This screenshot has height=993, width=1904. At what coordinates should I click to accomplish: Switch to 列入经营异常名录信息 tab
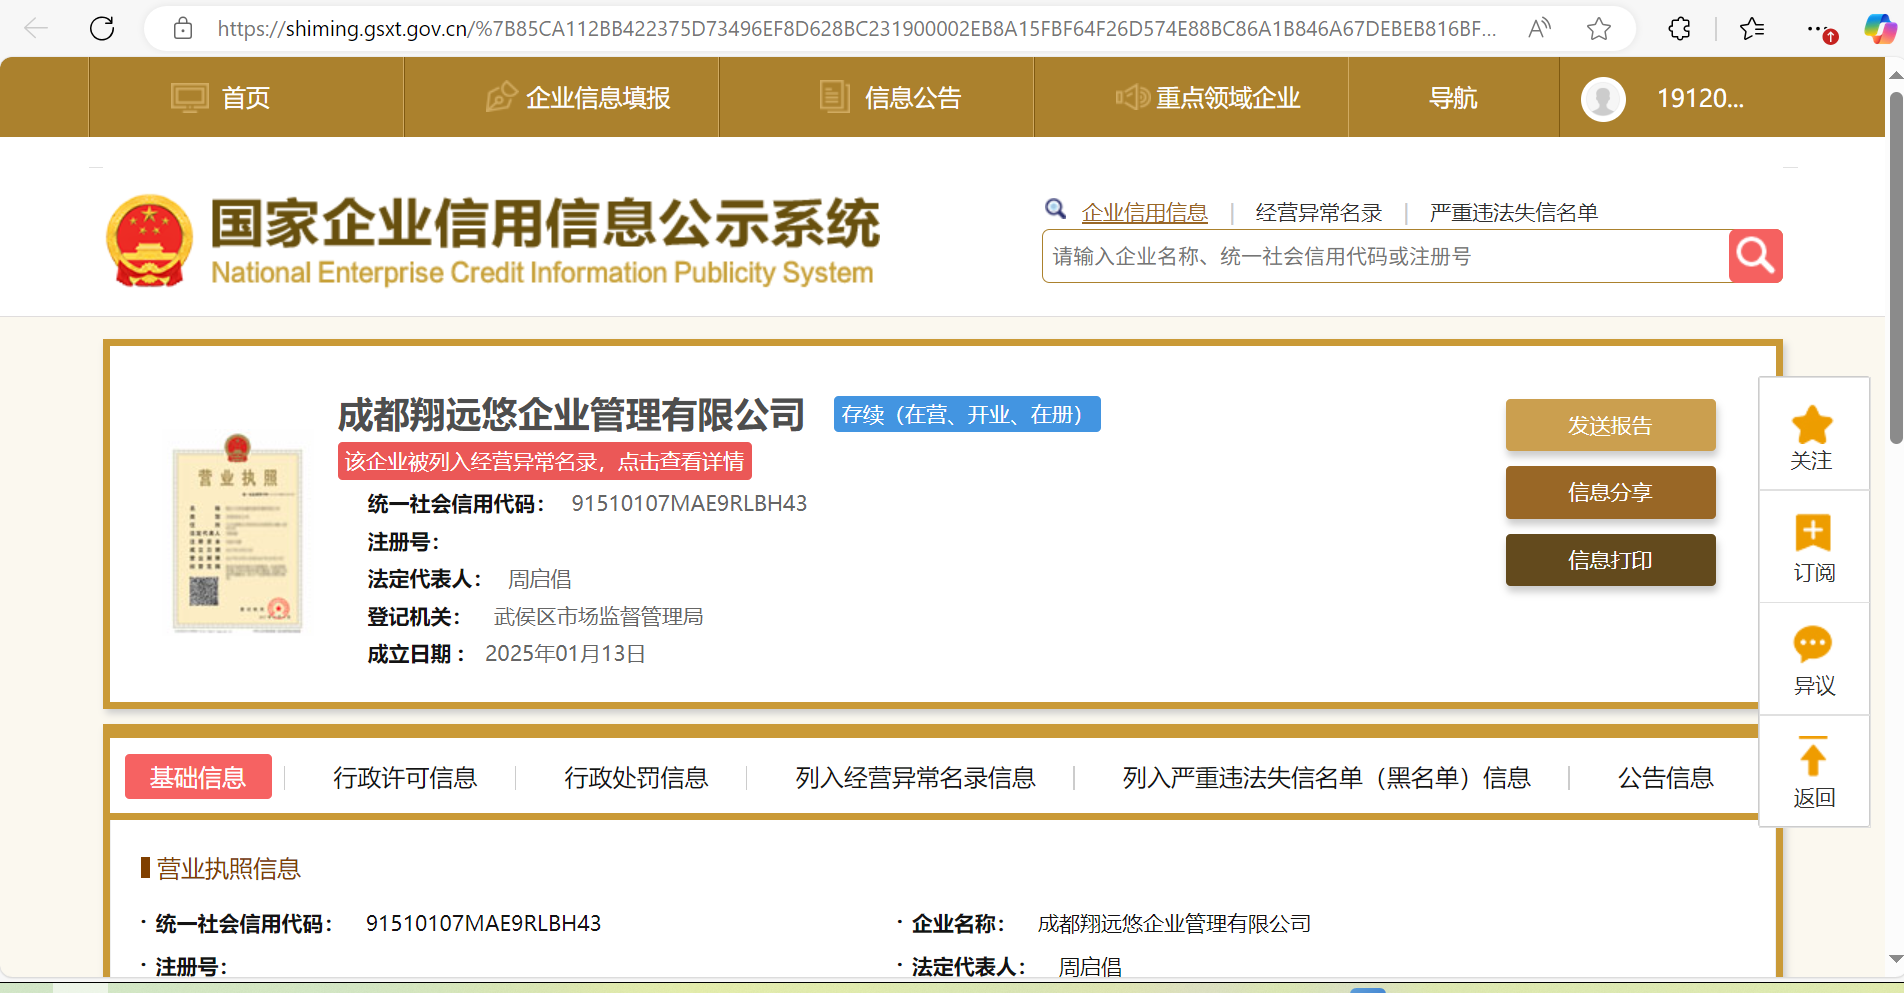pos(915,777)
